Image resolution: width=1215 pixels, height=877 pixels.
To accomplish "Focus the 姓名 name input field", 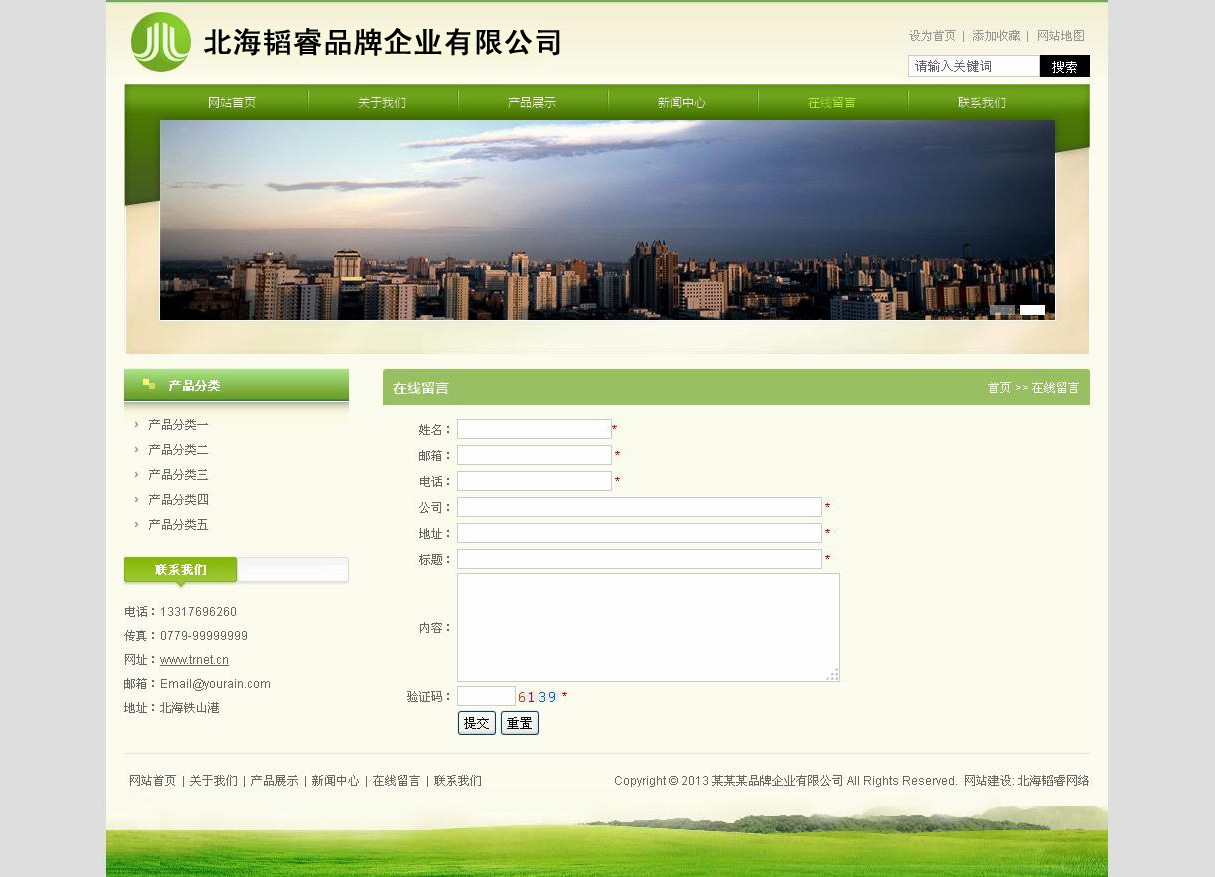I will tap(534, 429).
